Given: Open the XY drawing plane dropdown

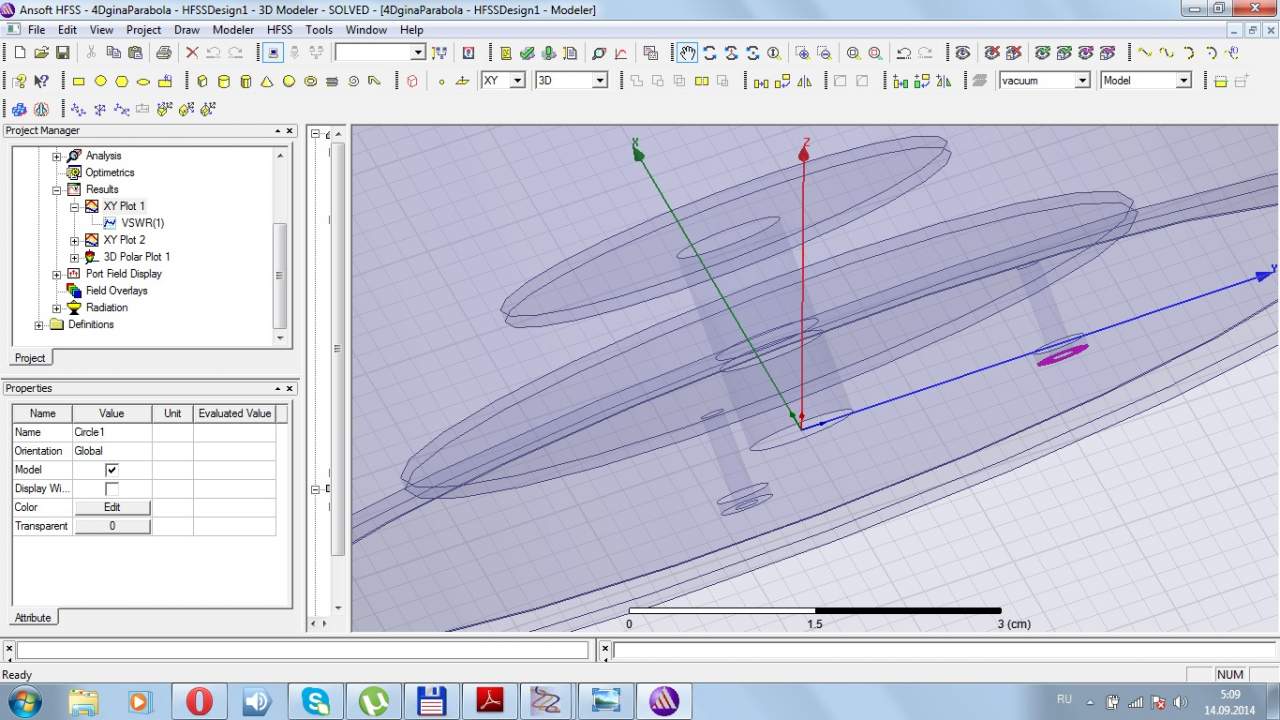Looking at the screenshot, I should tap(517, 81).
